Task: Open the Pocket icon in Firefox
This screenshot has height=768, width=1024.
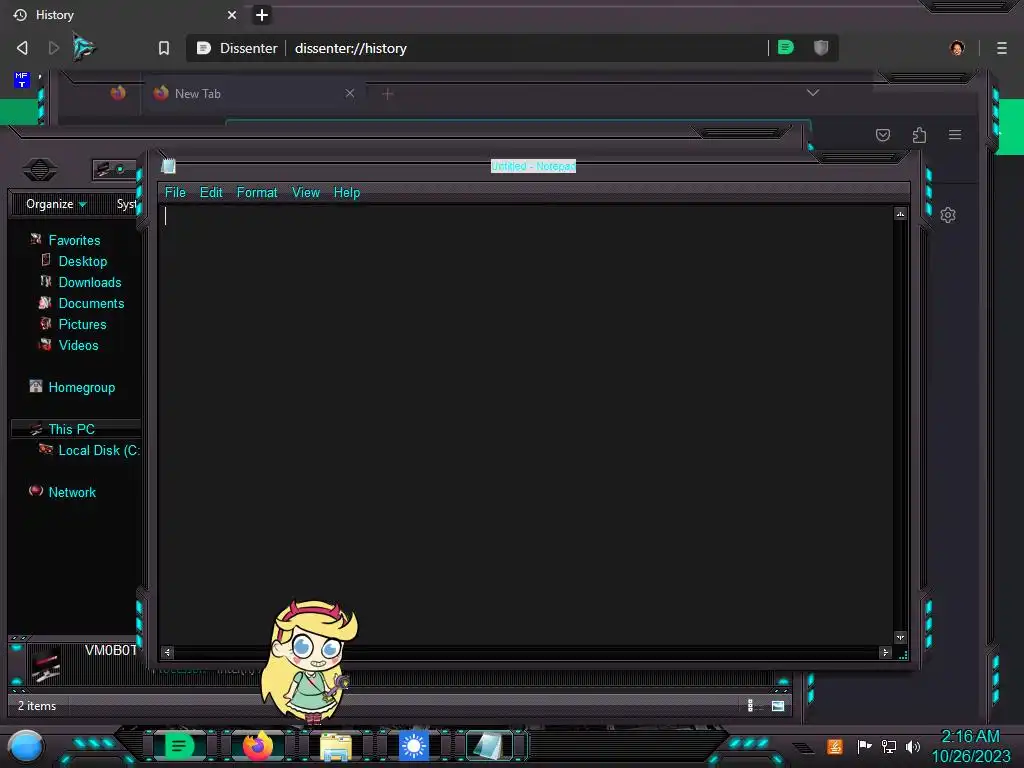Action: pos(883,135)
